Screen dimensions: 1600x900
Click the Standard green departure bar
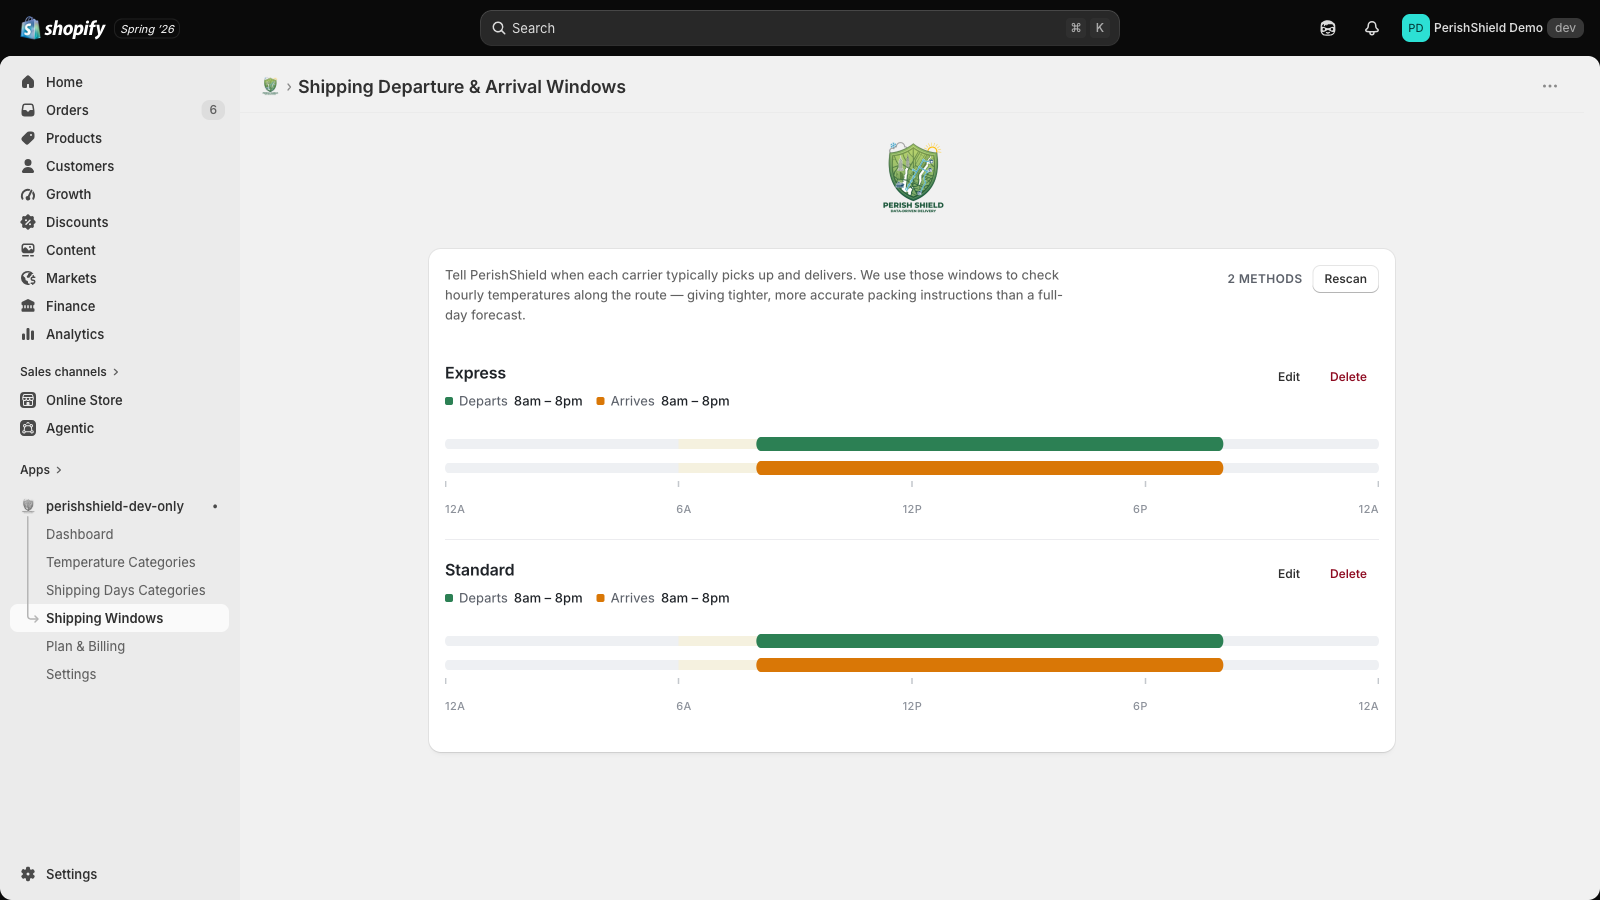point(990,641)
